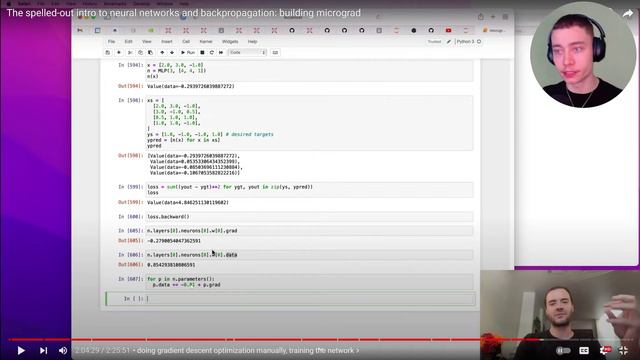Select the loss.backward() cell

click(309, 217)
